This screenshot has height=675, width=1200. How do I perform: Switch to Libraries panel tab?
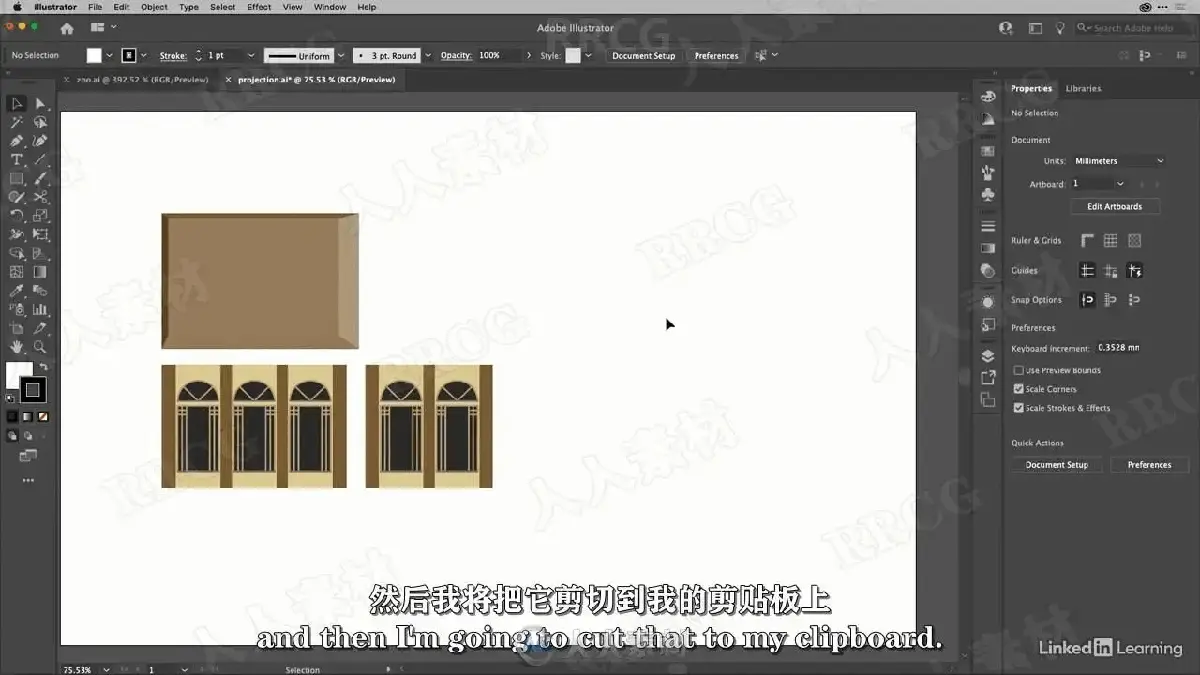1083,89
